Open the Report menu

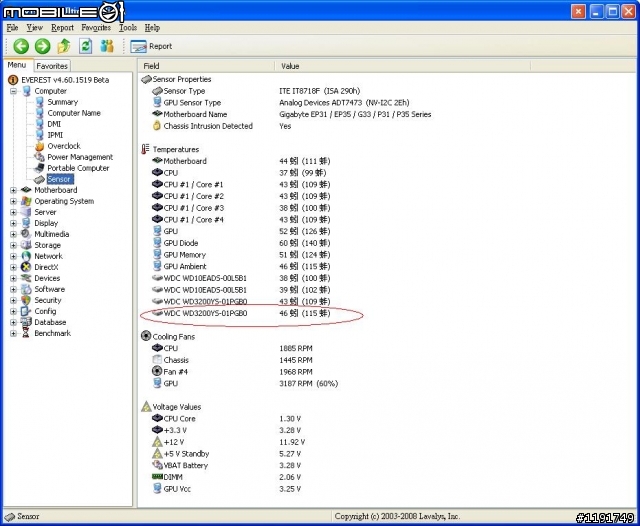click(x=62, y=28)
